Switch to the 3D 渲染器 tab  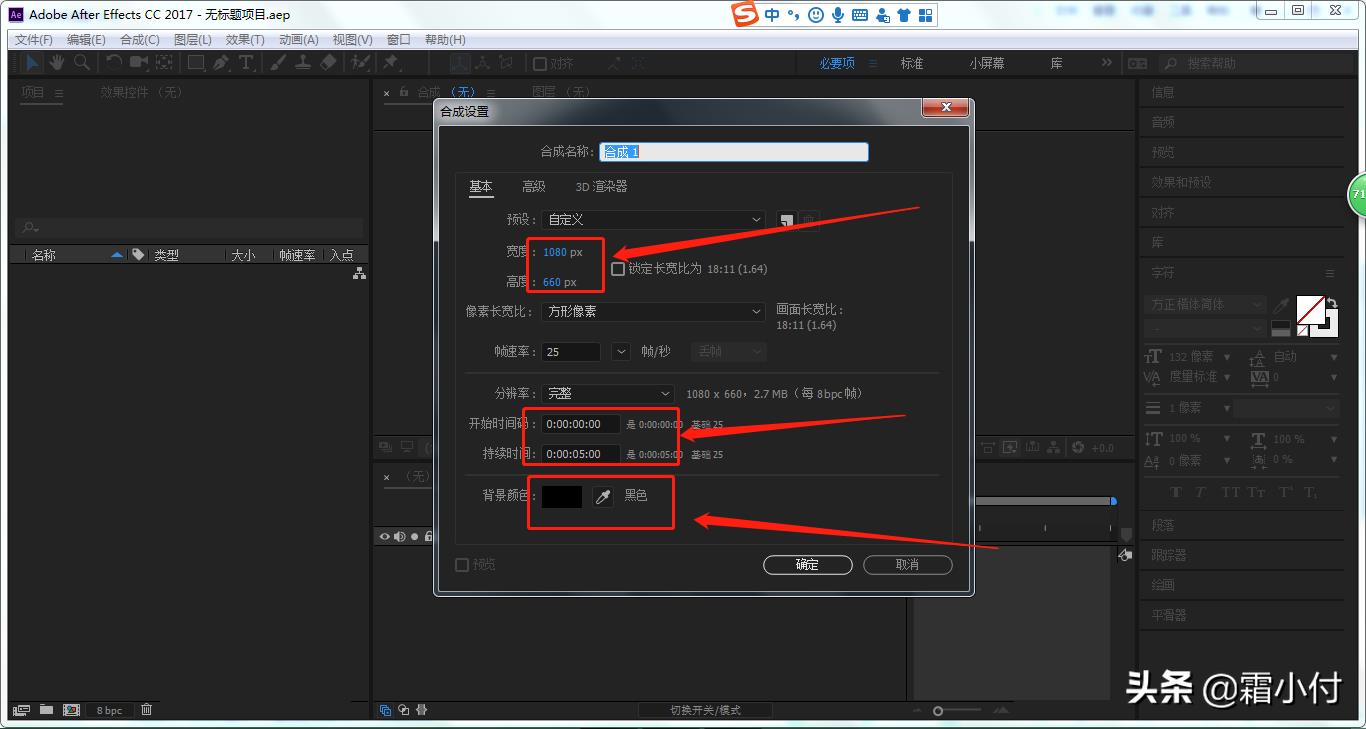[601, 187]
